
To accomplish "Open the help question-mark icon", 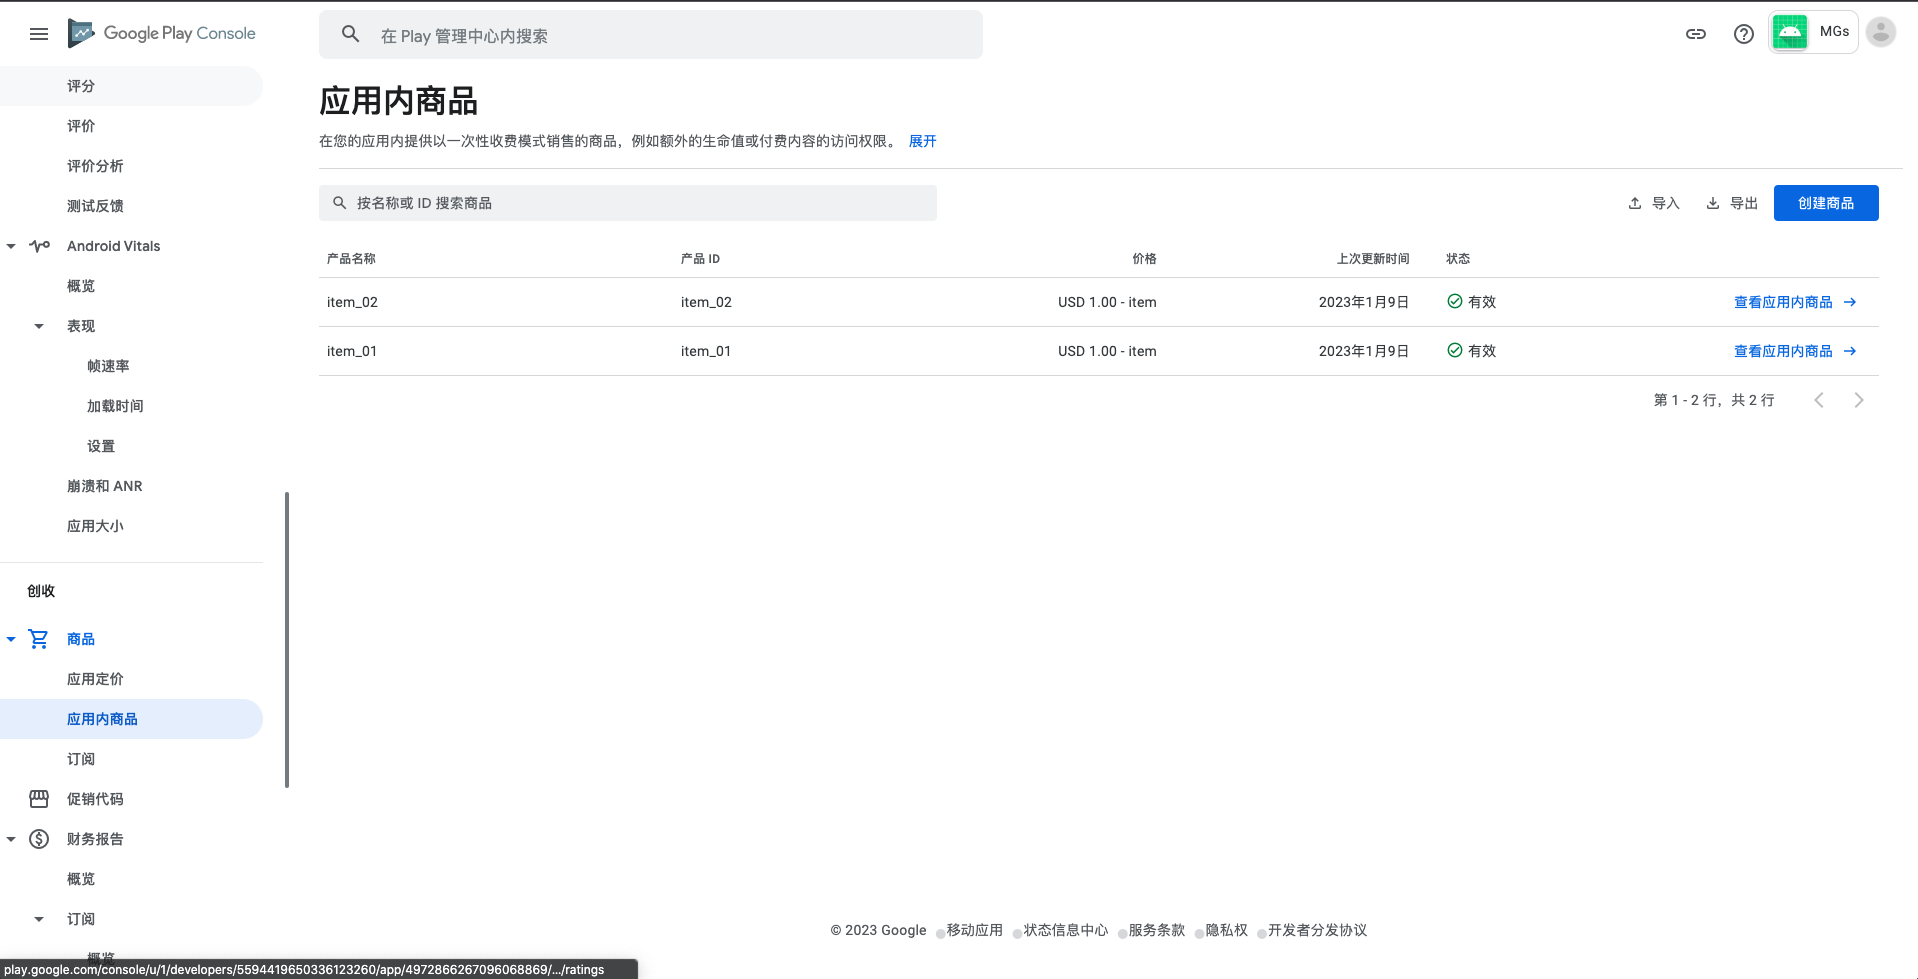I will coord(1744,34).
